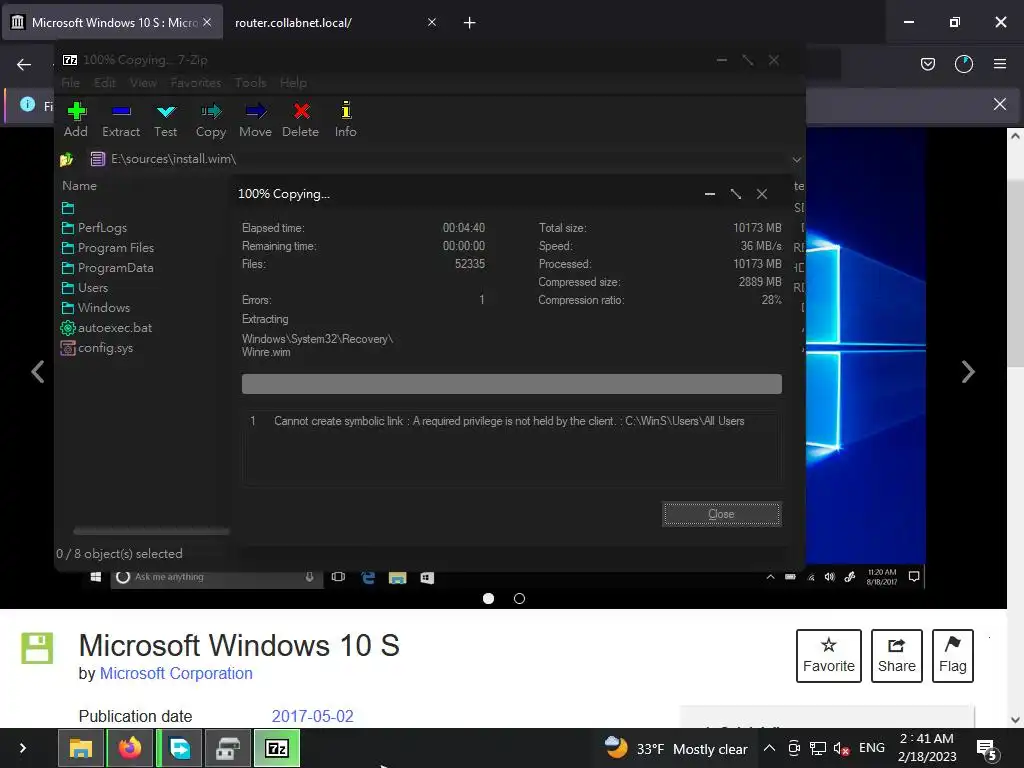Open the Firefox hamburger application menu
The height and width of the screenshot is (768, 1024).
[x=1000, y=64]
